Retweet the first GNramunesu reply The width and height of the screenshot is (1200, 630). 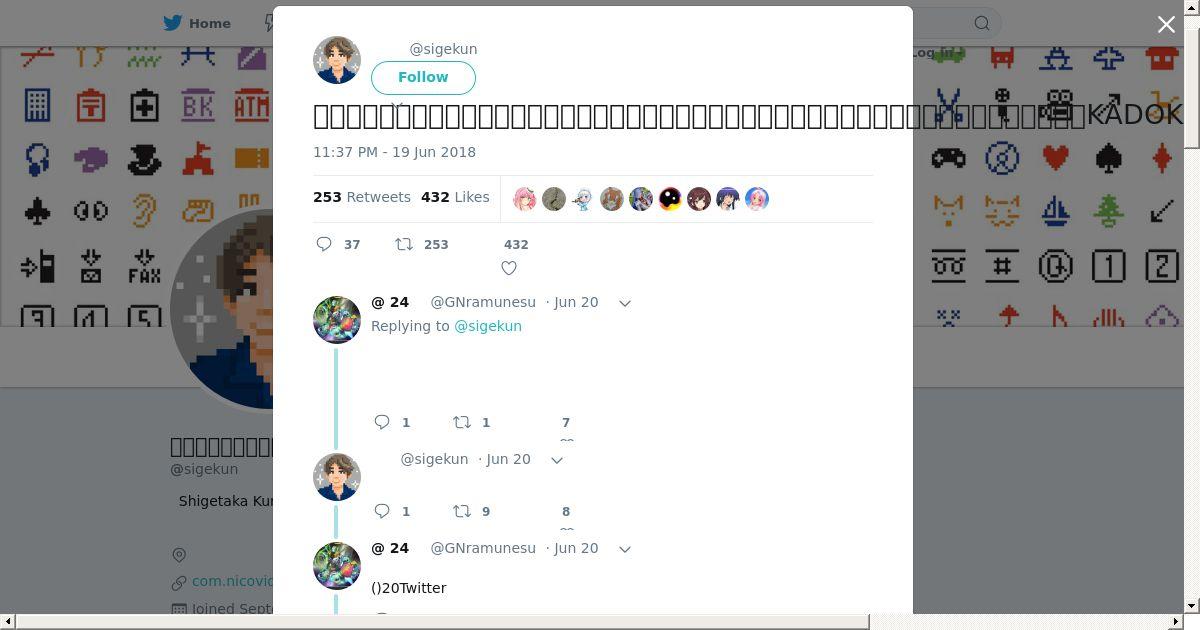coord(462,422)
